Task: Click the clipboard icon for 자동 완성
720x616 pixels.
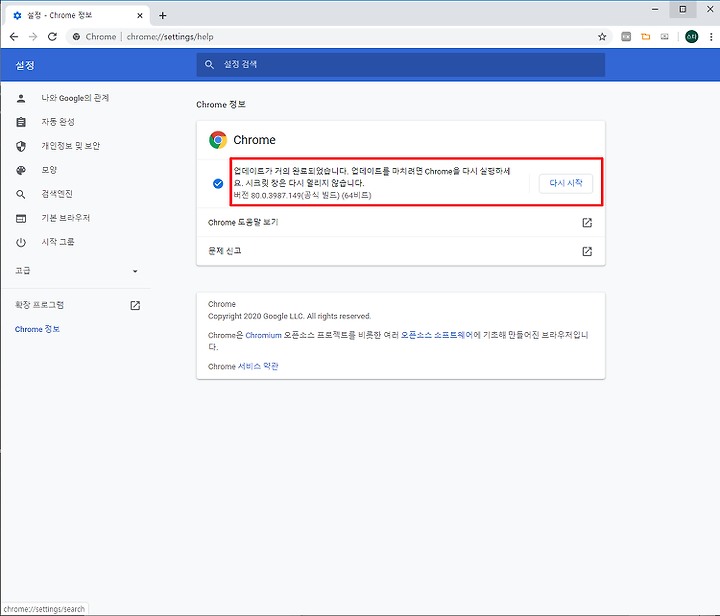Action: [x=21, y=122]
